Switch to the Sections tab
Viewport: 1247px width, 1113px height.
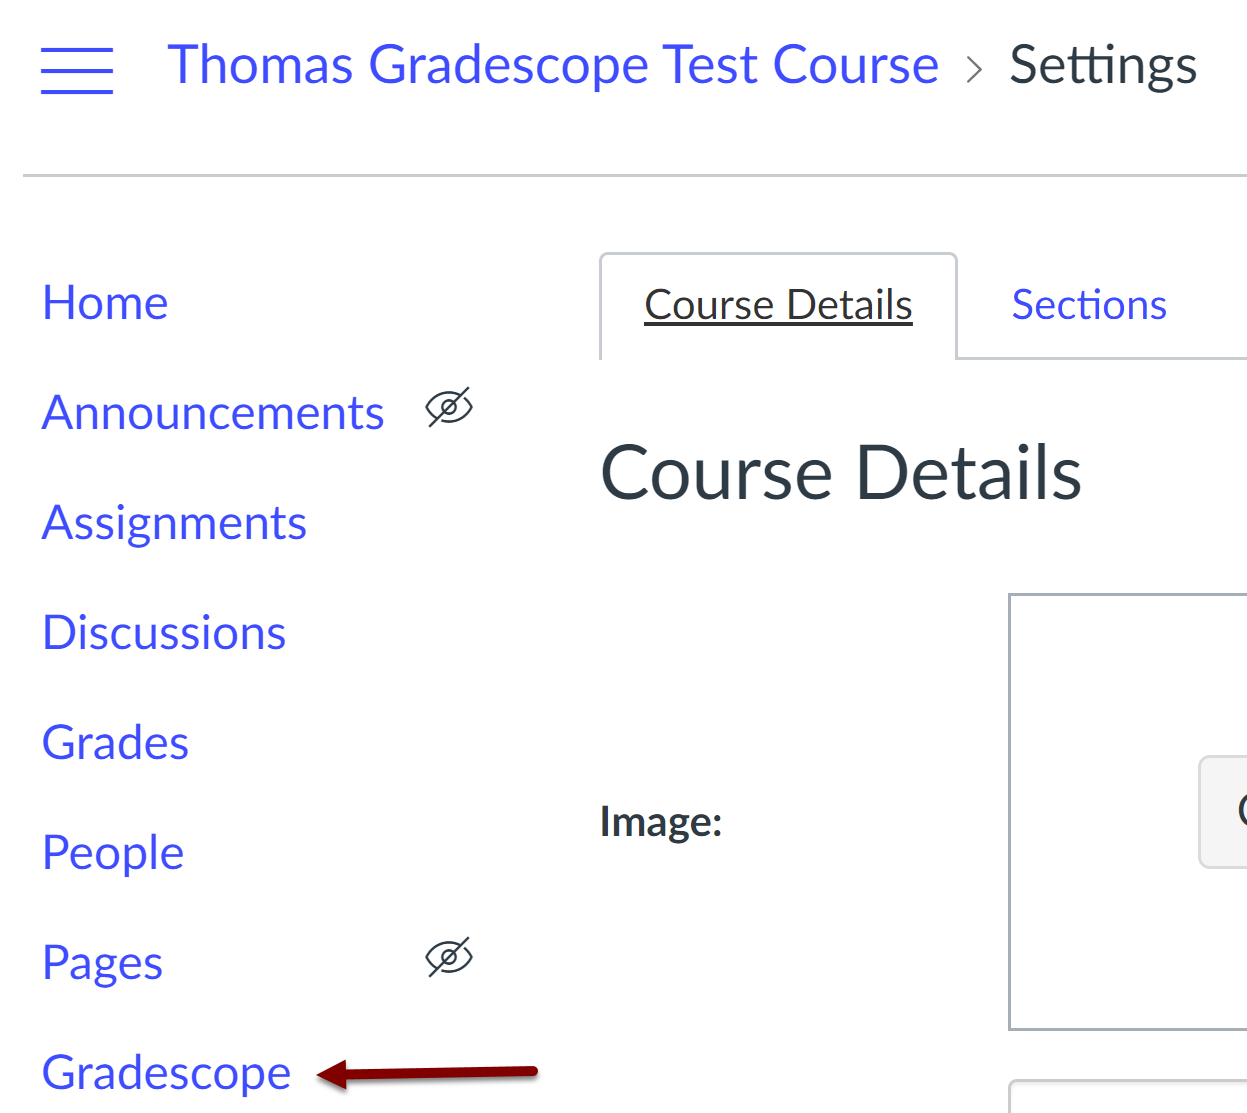[x=1089, y=305]
